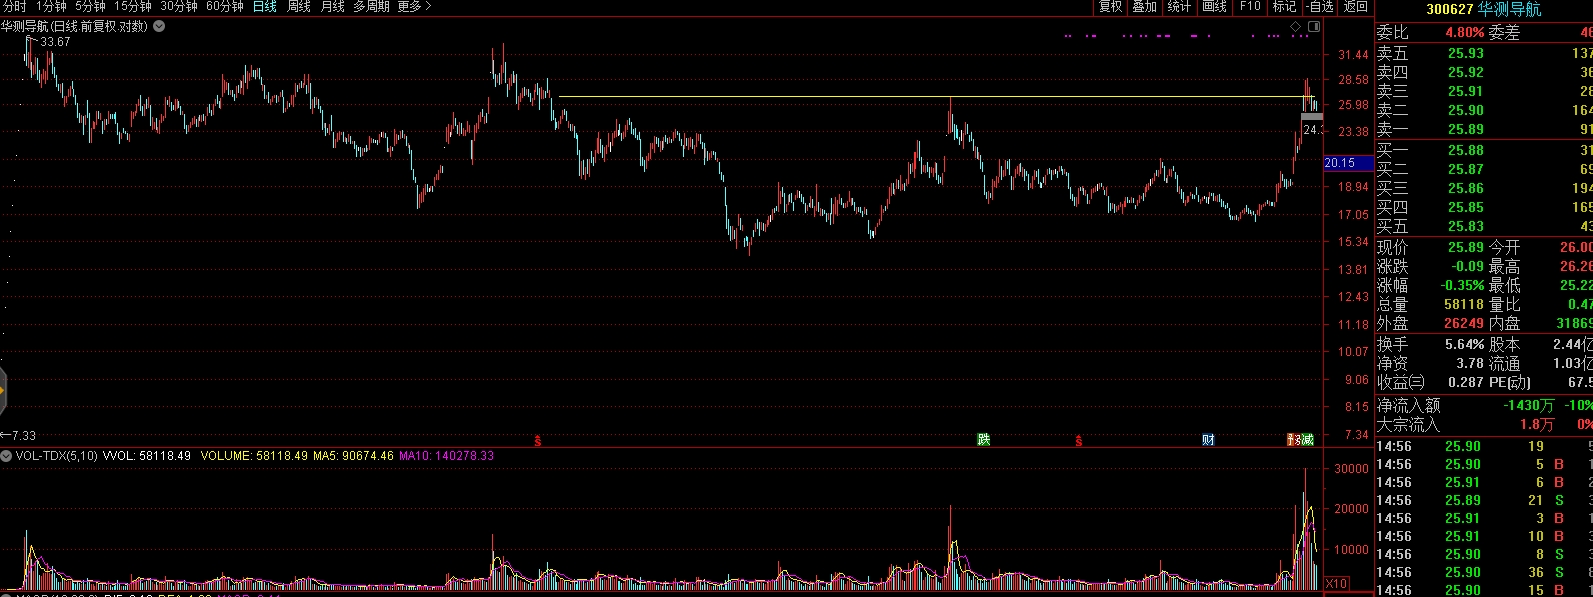This screenshot has width=1593, height=597.
Task: Click the MA10: 140278.33 indicator label
Action: point(446,456)
